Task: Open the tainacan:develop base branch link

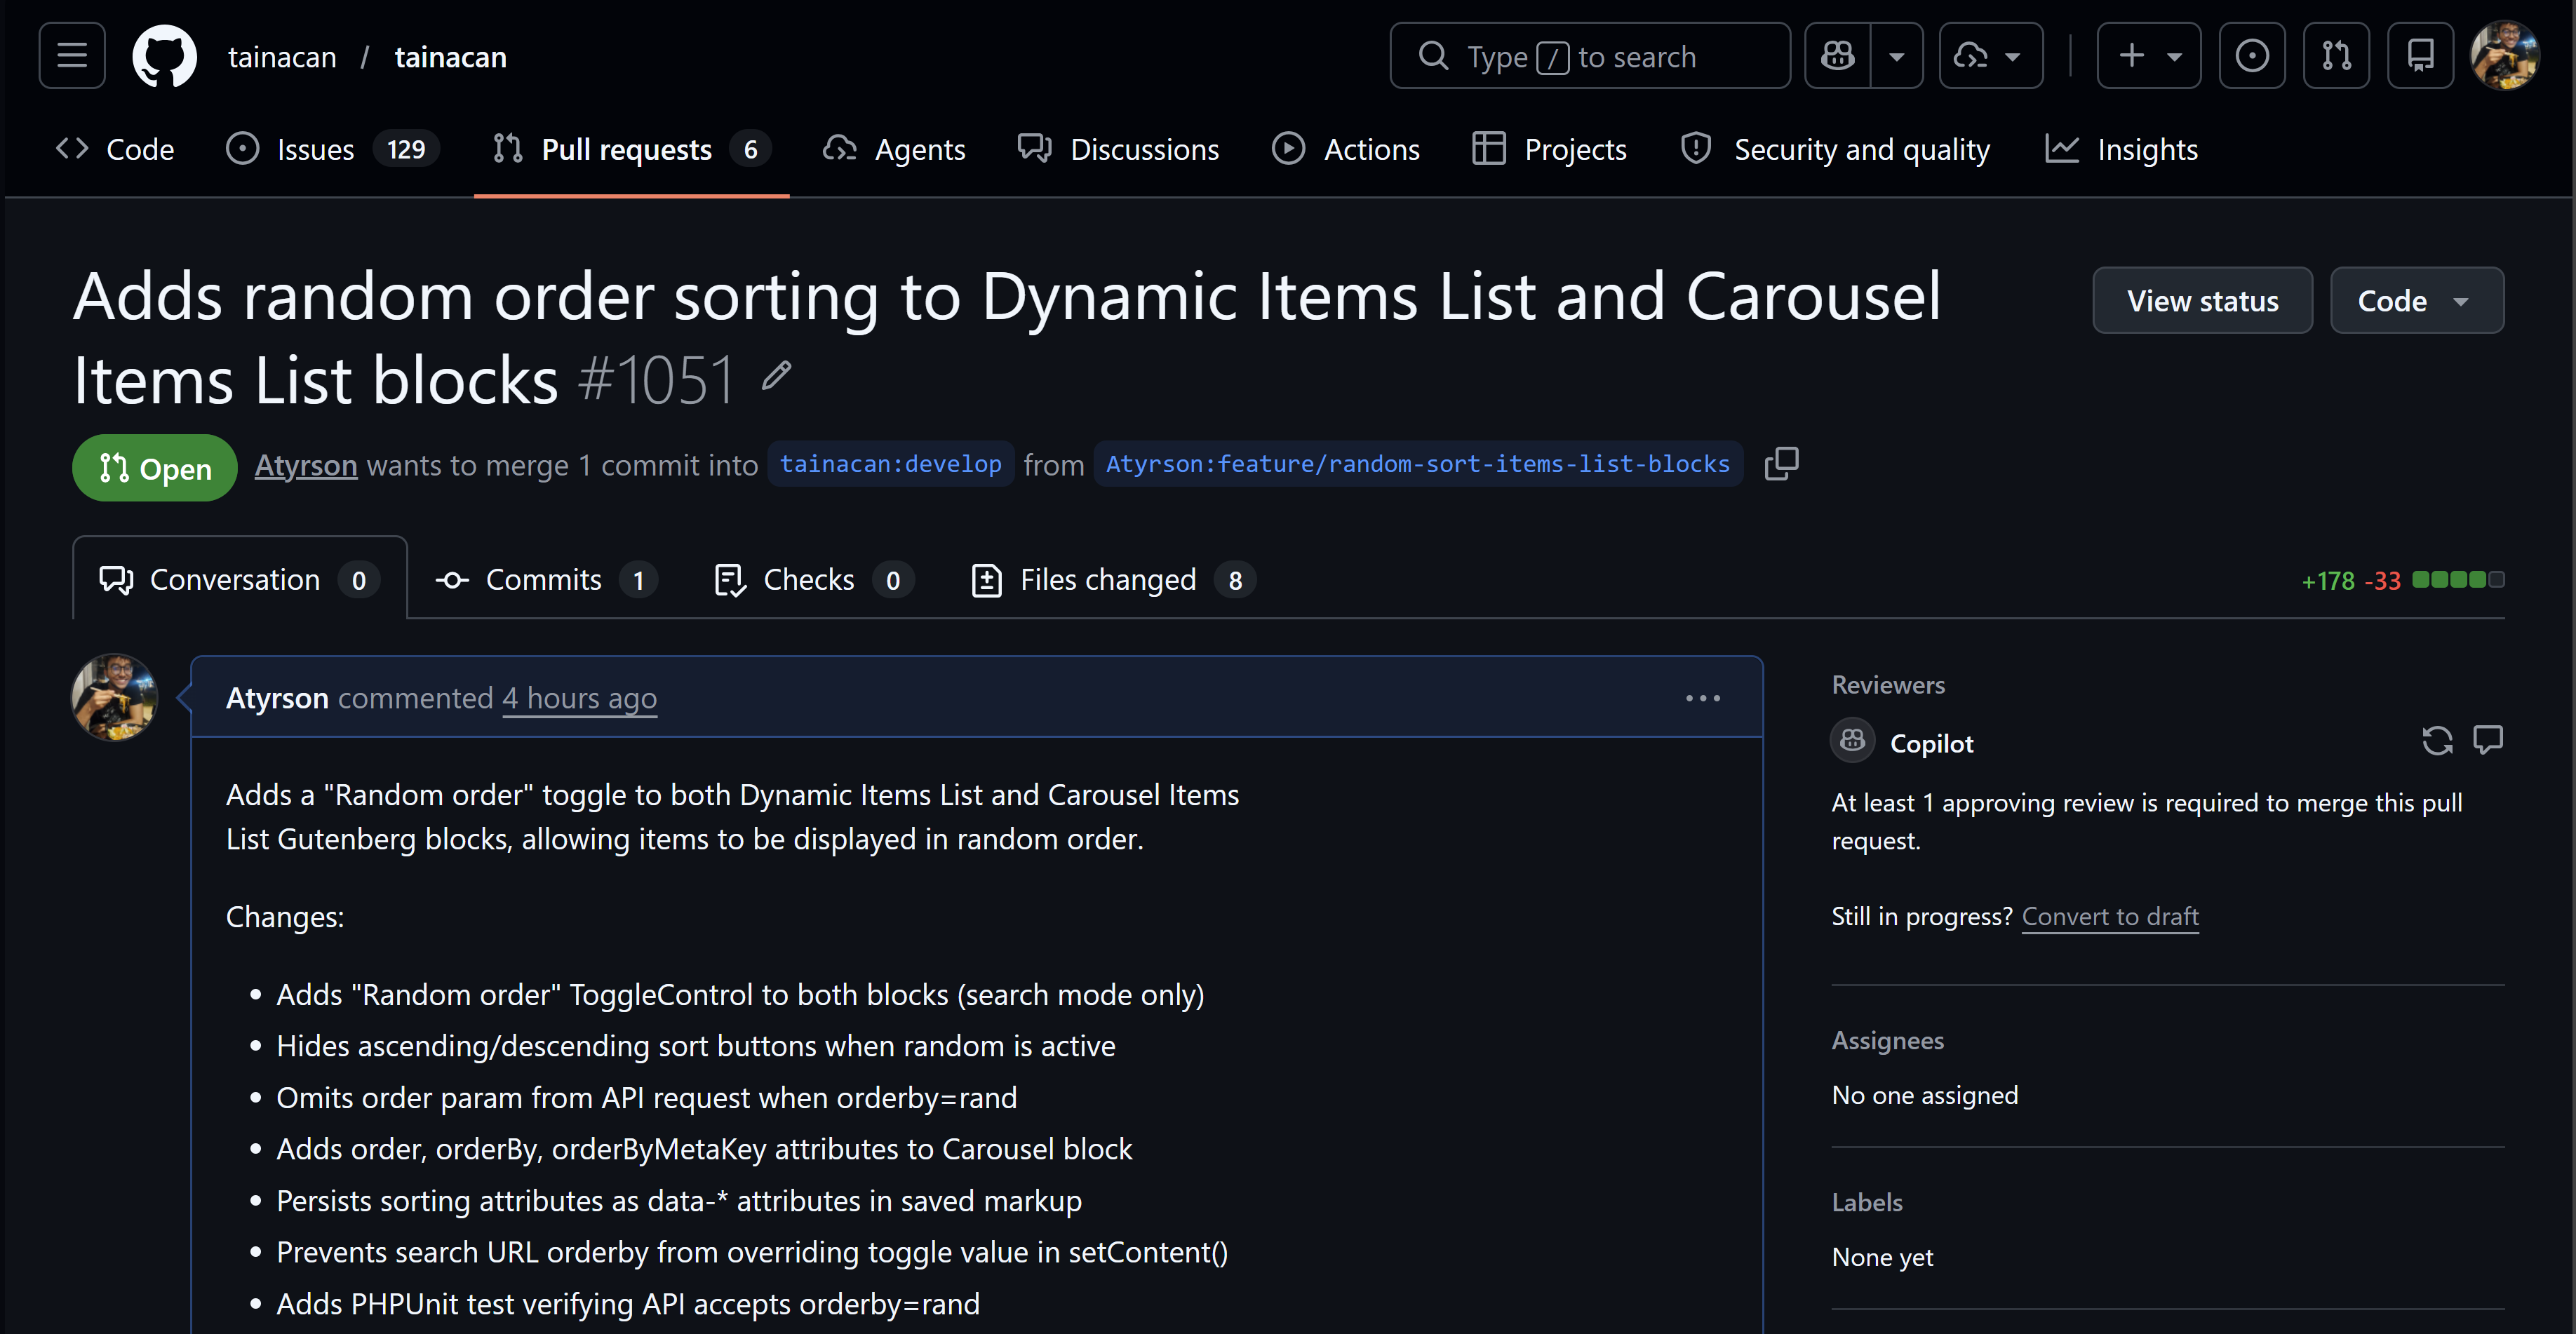Action: (x=890, y=464)
